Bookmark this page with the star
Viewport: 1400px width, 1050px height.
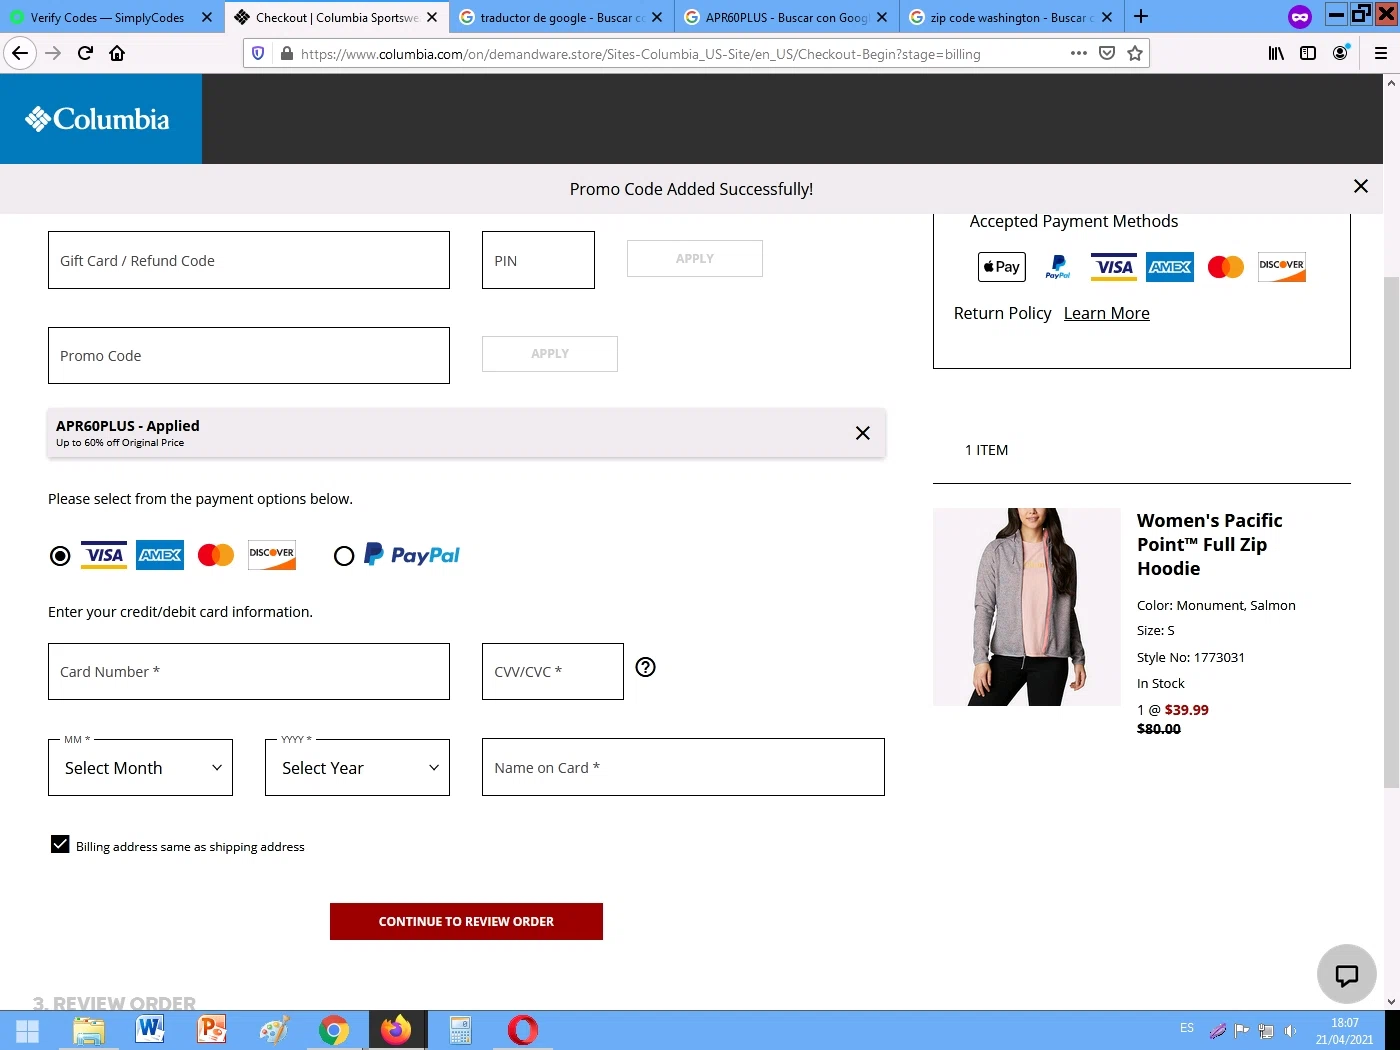coord(1135,53)
